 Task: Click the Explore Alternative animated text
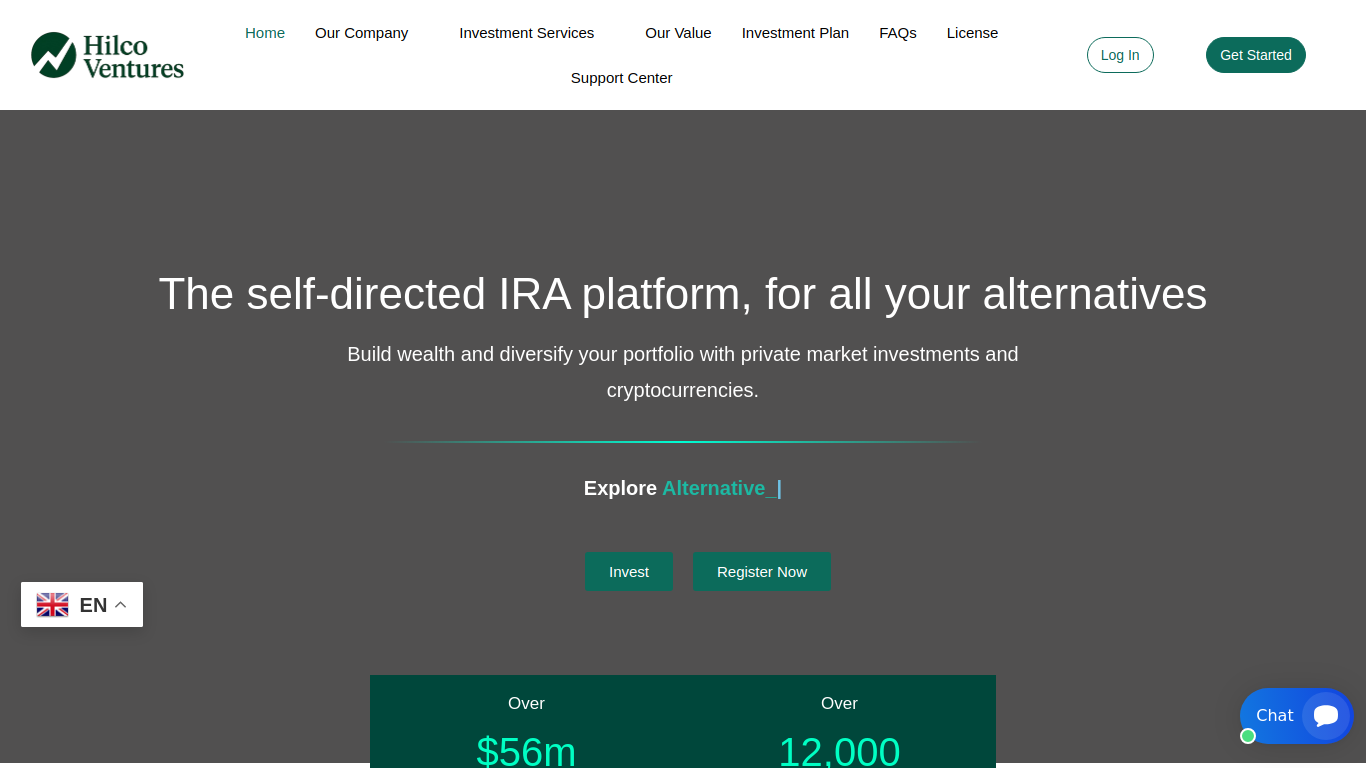[683, 488]
